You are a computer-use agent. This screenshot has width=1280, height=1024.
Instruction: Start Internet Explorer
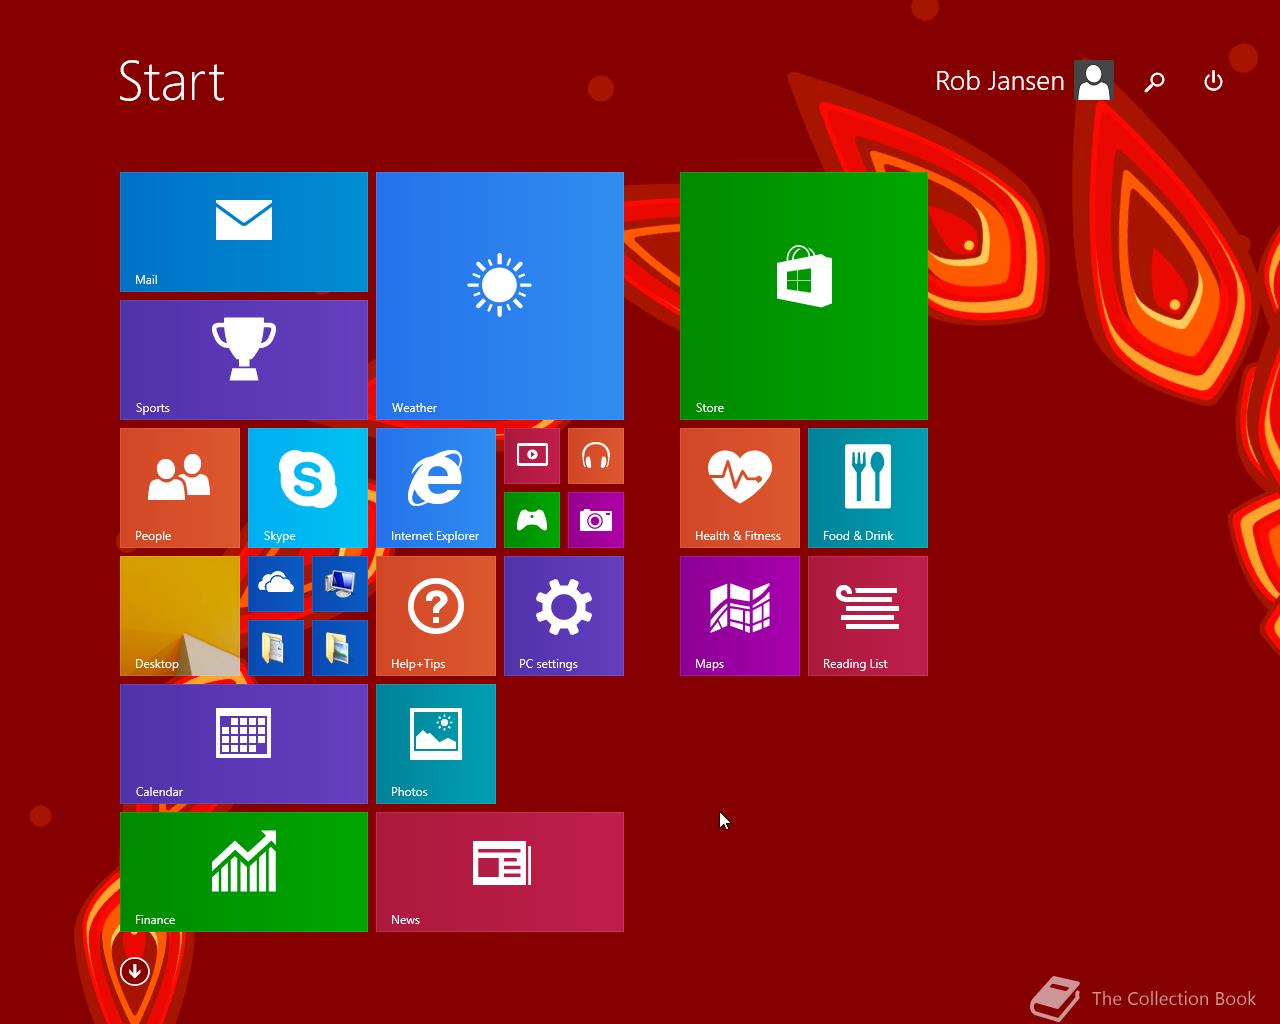pos(436,488)
